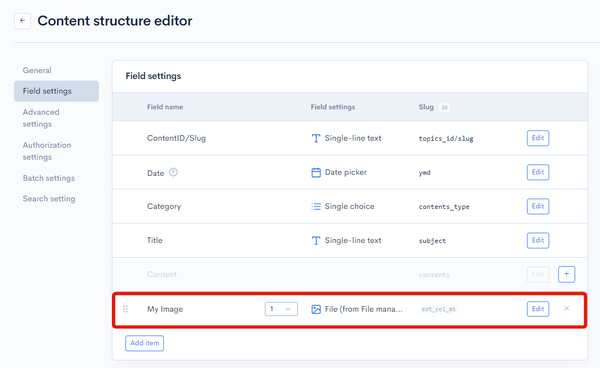Click the ymd slug value
The height and width of the screenshot is (368, 600).
pos(424,173)
